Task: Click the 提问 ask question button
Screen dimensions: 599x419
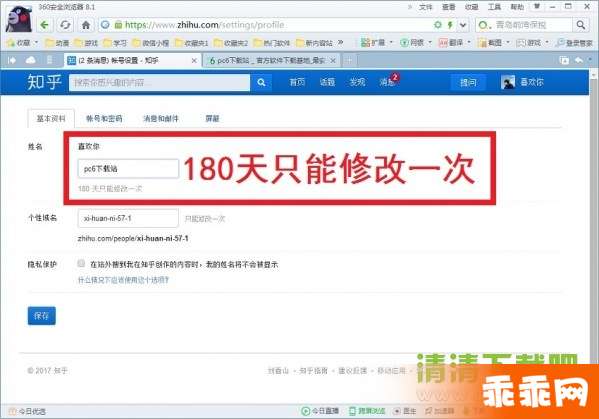Action: [468, 82]
